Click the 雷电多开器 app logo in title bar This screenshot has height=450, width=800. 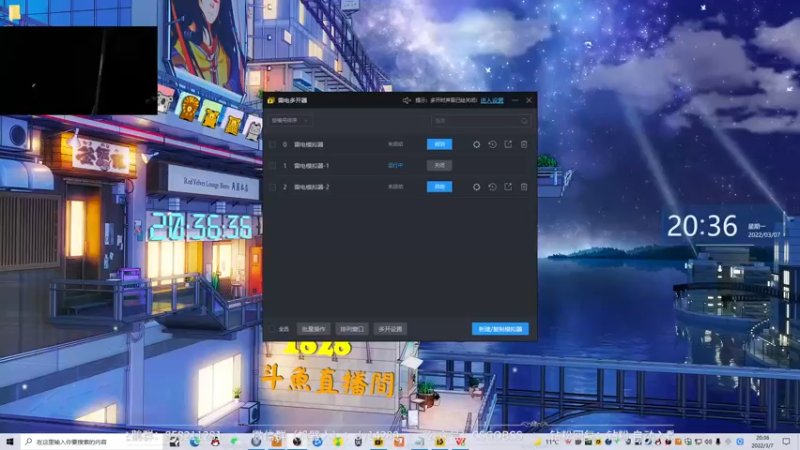pos(271,101)
